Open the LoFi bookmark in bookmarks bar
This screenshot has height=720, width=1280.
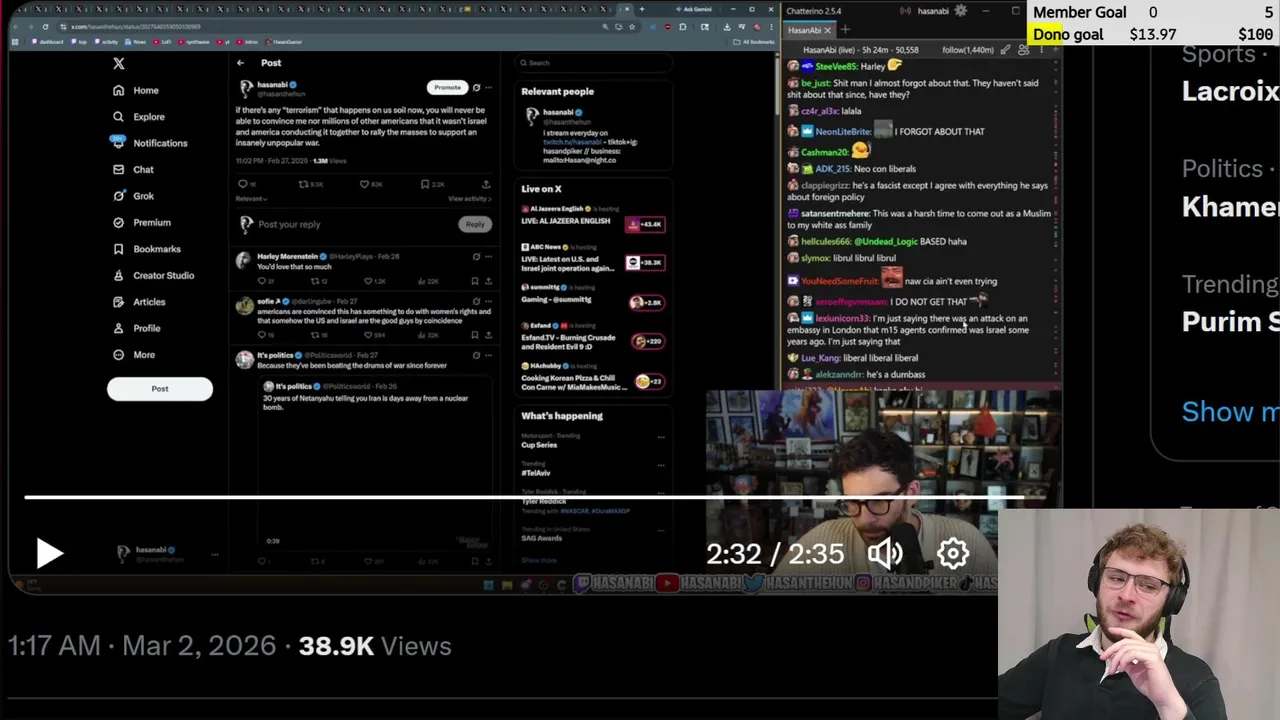click(164, 42)
